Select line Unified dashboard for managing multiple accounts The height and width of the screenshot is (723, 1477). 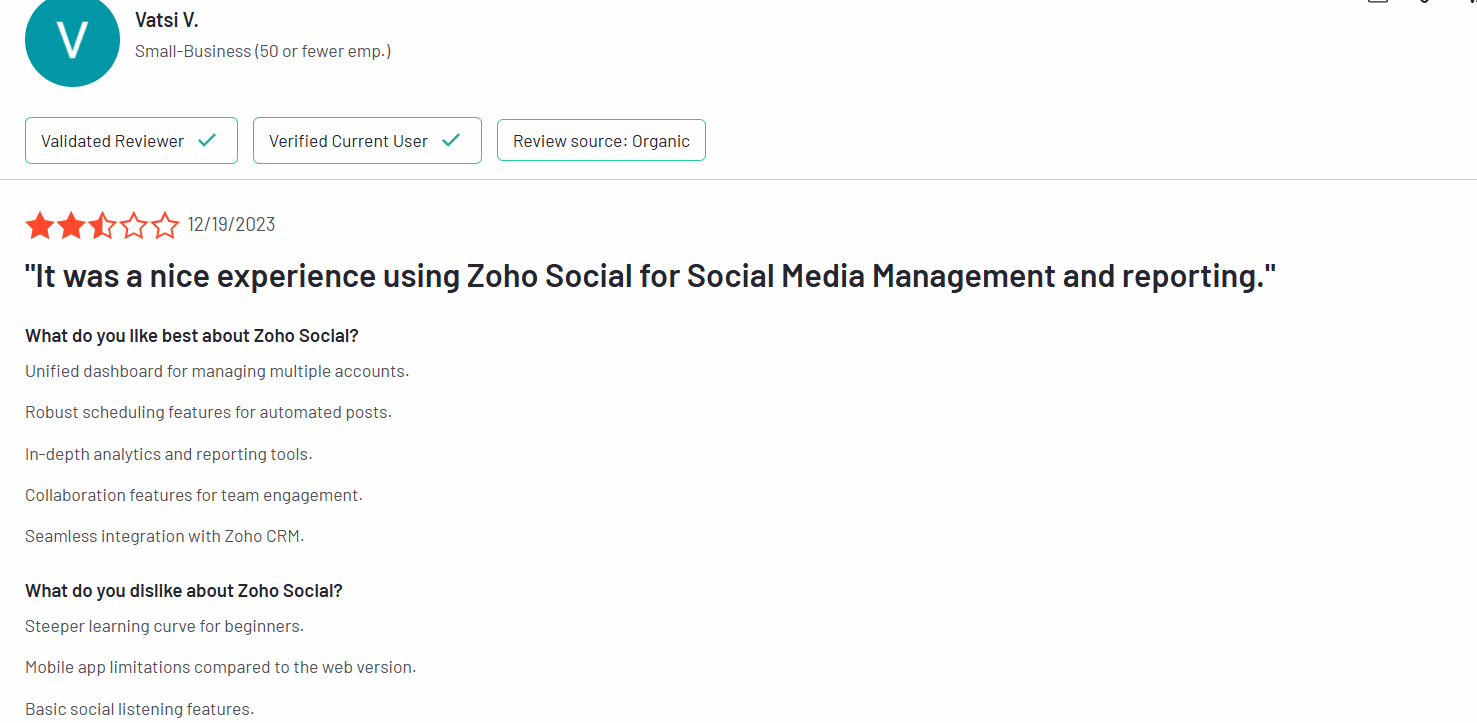(217, 371)
